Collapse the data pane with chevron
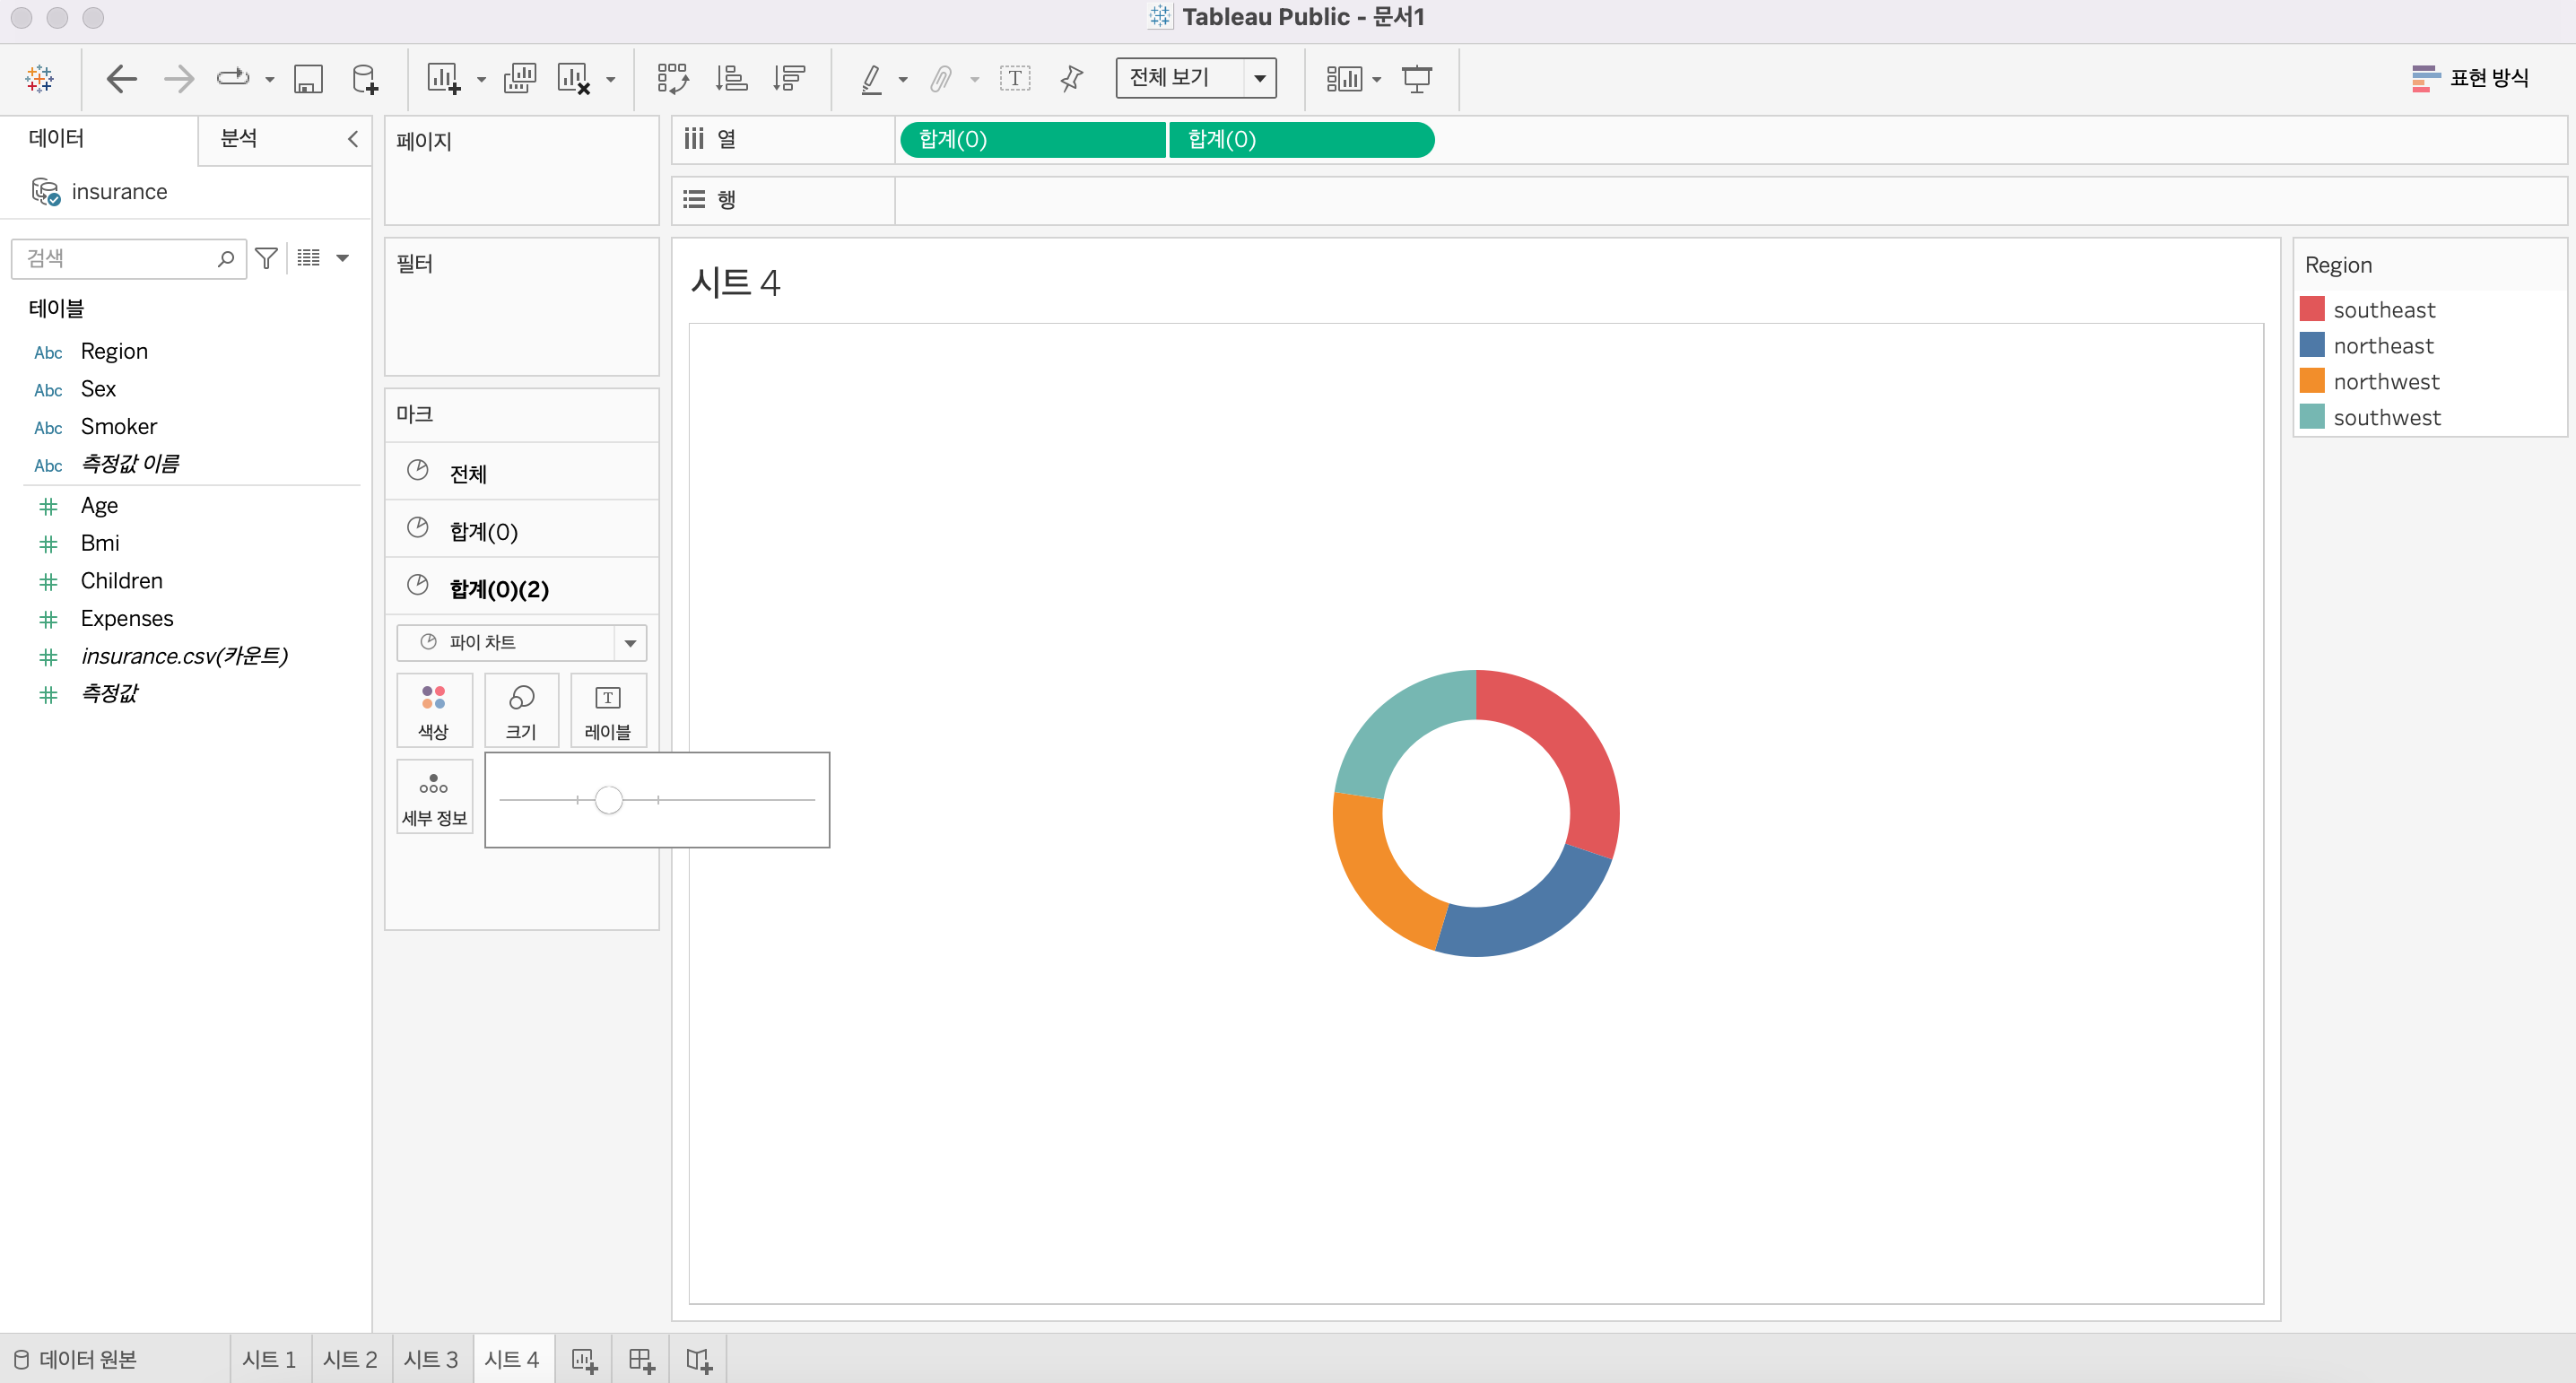 (353, 139)
